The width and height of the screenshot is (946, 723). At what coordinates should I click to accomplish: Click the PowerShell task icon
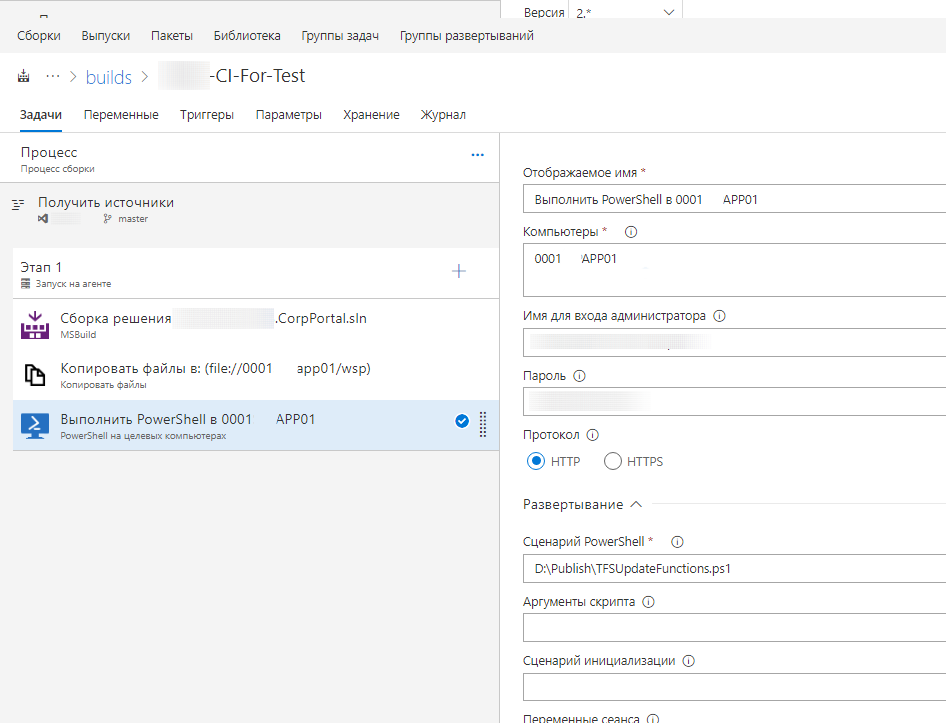[35, 425]
